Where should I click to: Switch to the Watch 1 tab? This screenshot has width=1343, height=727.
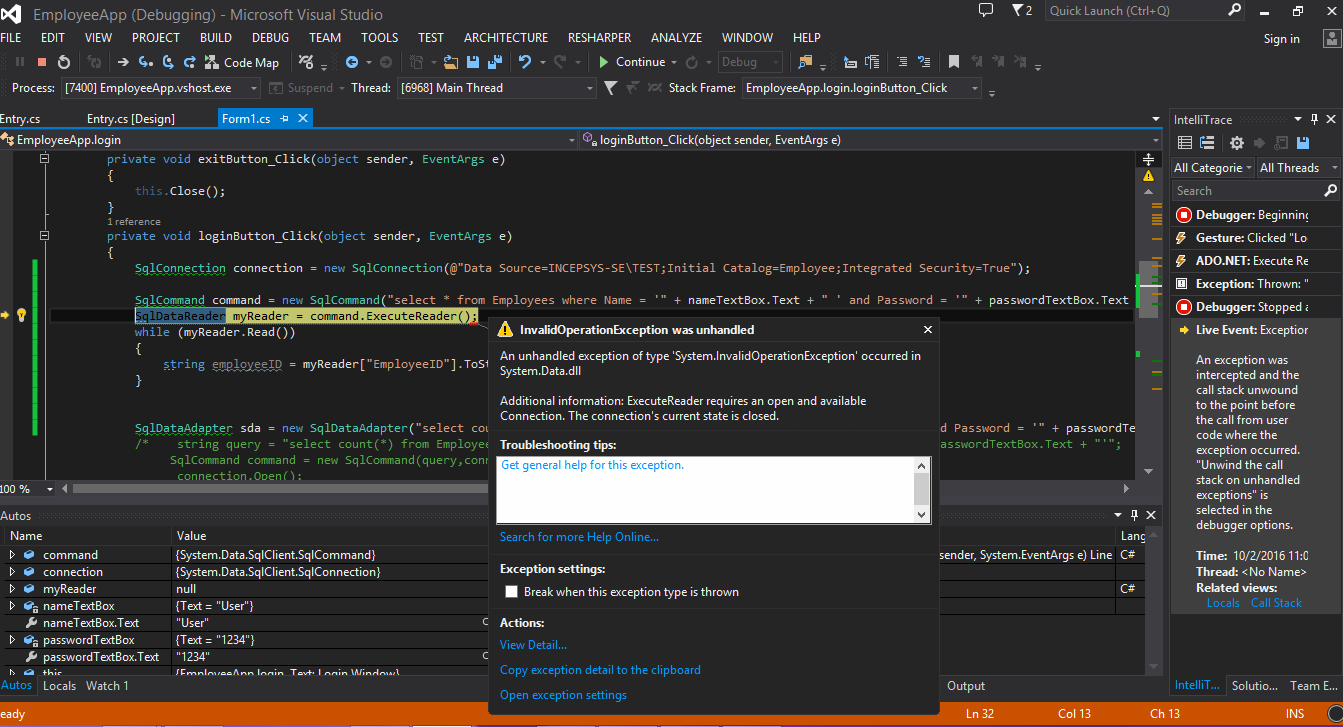[107, 686]
